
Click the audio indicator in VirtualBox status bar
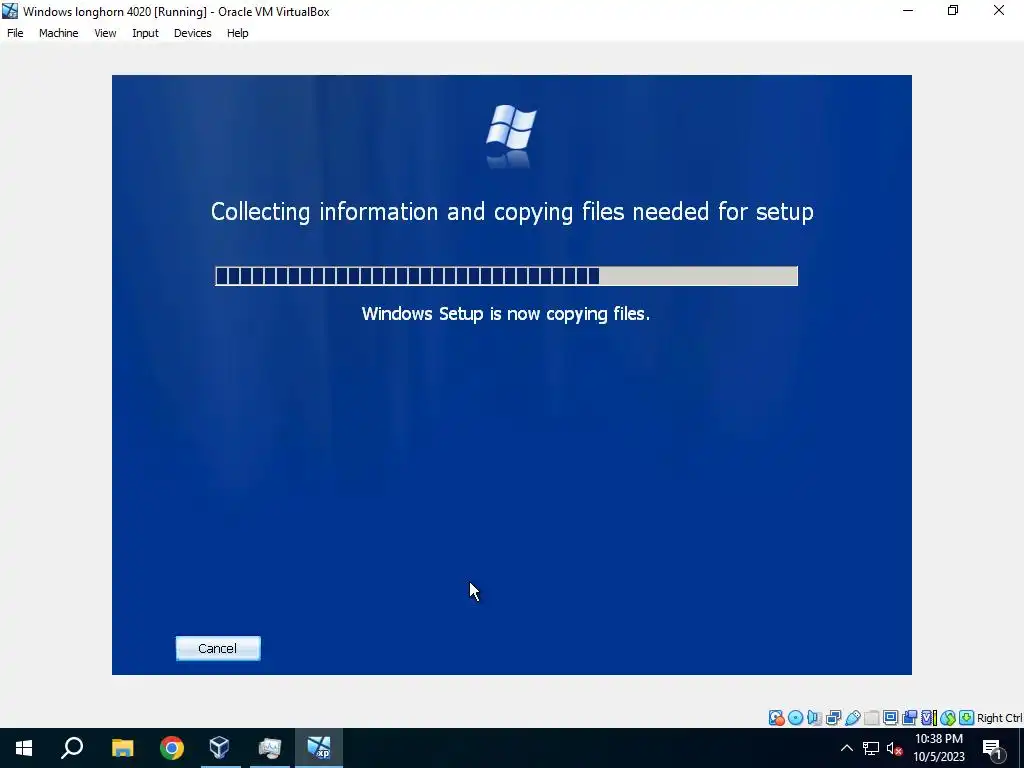tap(814, 718)
